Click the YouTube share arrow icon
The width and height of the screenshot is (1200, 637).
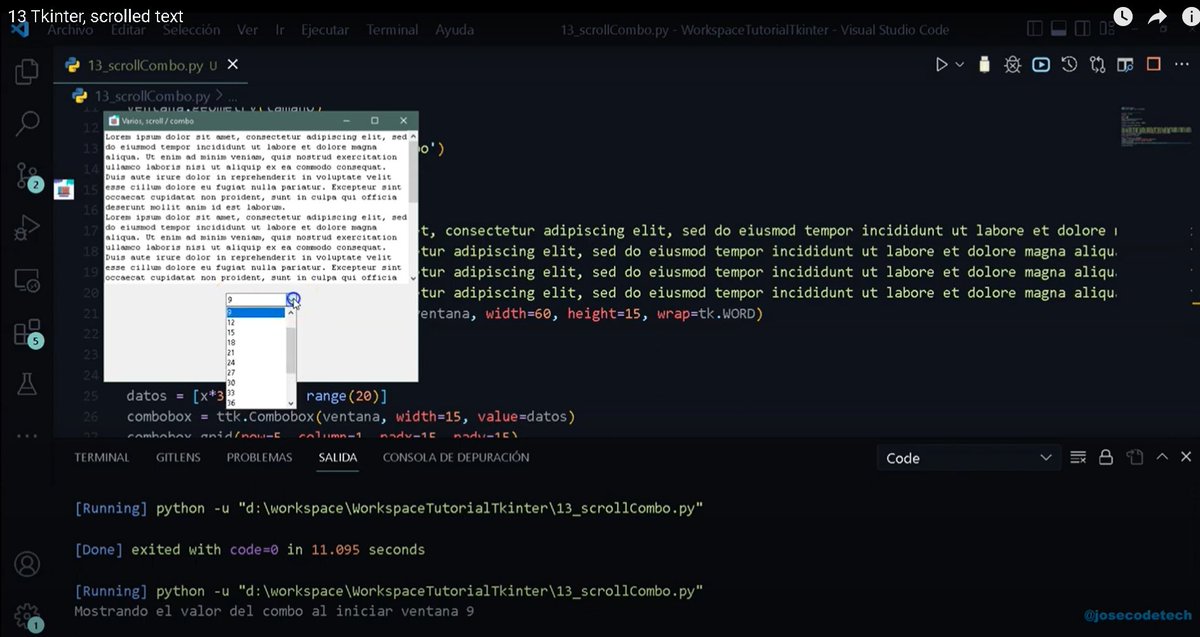[1157, 16]
